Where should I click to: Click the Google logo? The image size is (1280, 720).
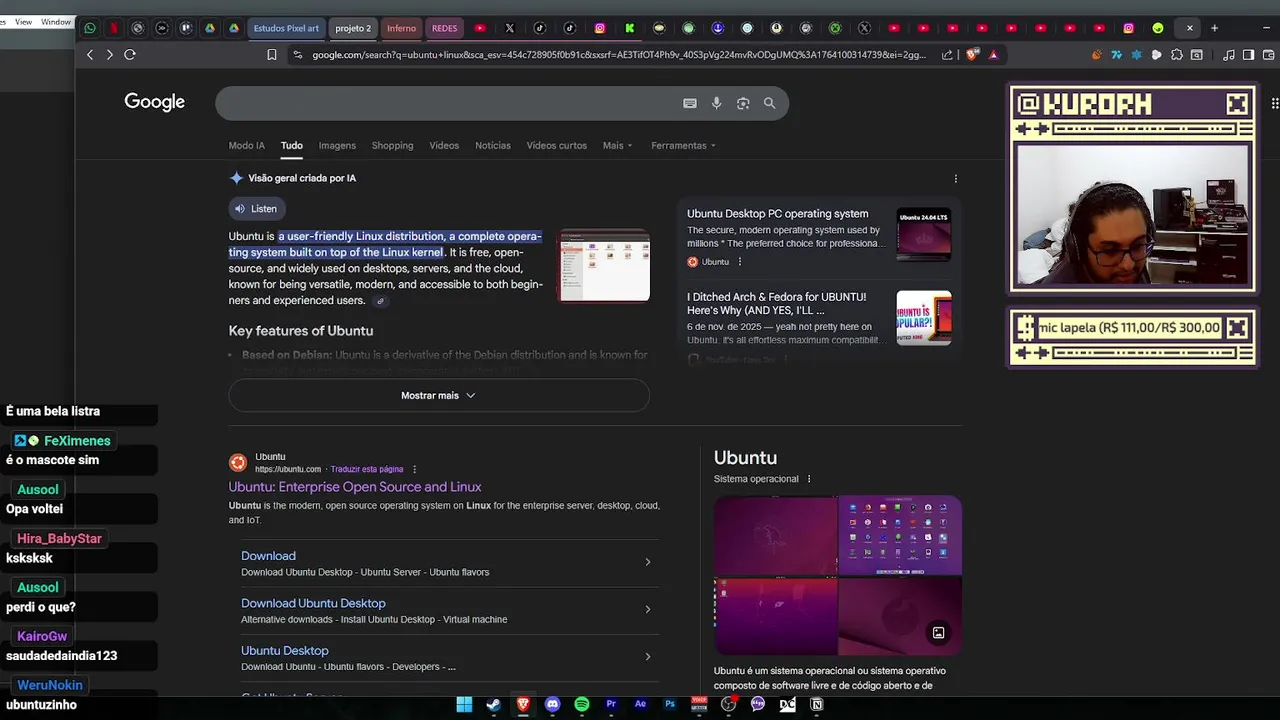coord(154,102)
